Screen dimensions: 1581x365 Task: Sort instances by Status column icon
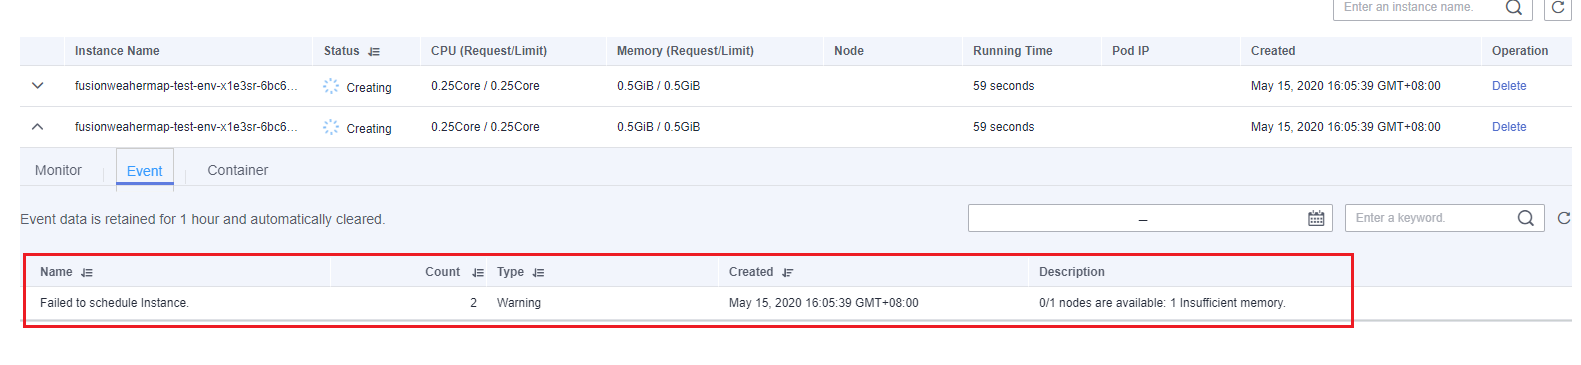click(374, 51)
